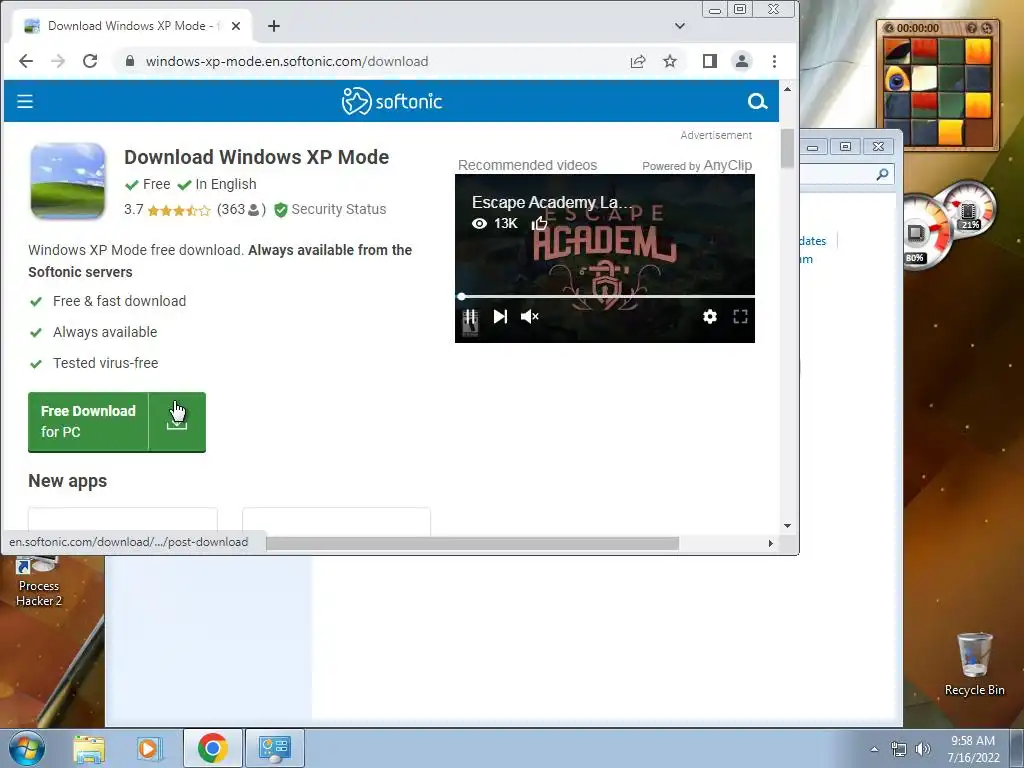
Task: Open Chrome side panel
Action: coord(710,61)
